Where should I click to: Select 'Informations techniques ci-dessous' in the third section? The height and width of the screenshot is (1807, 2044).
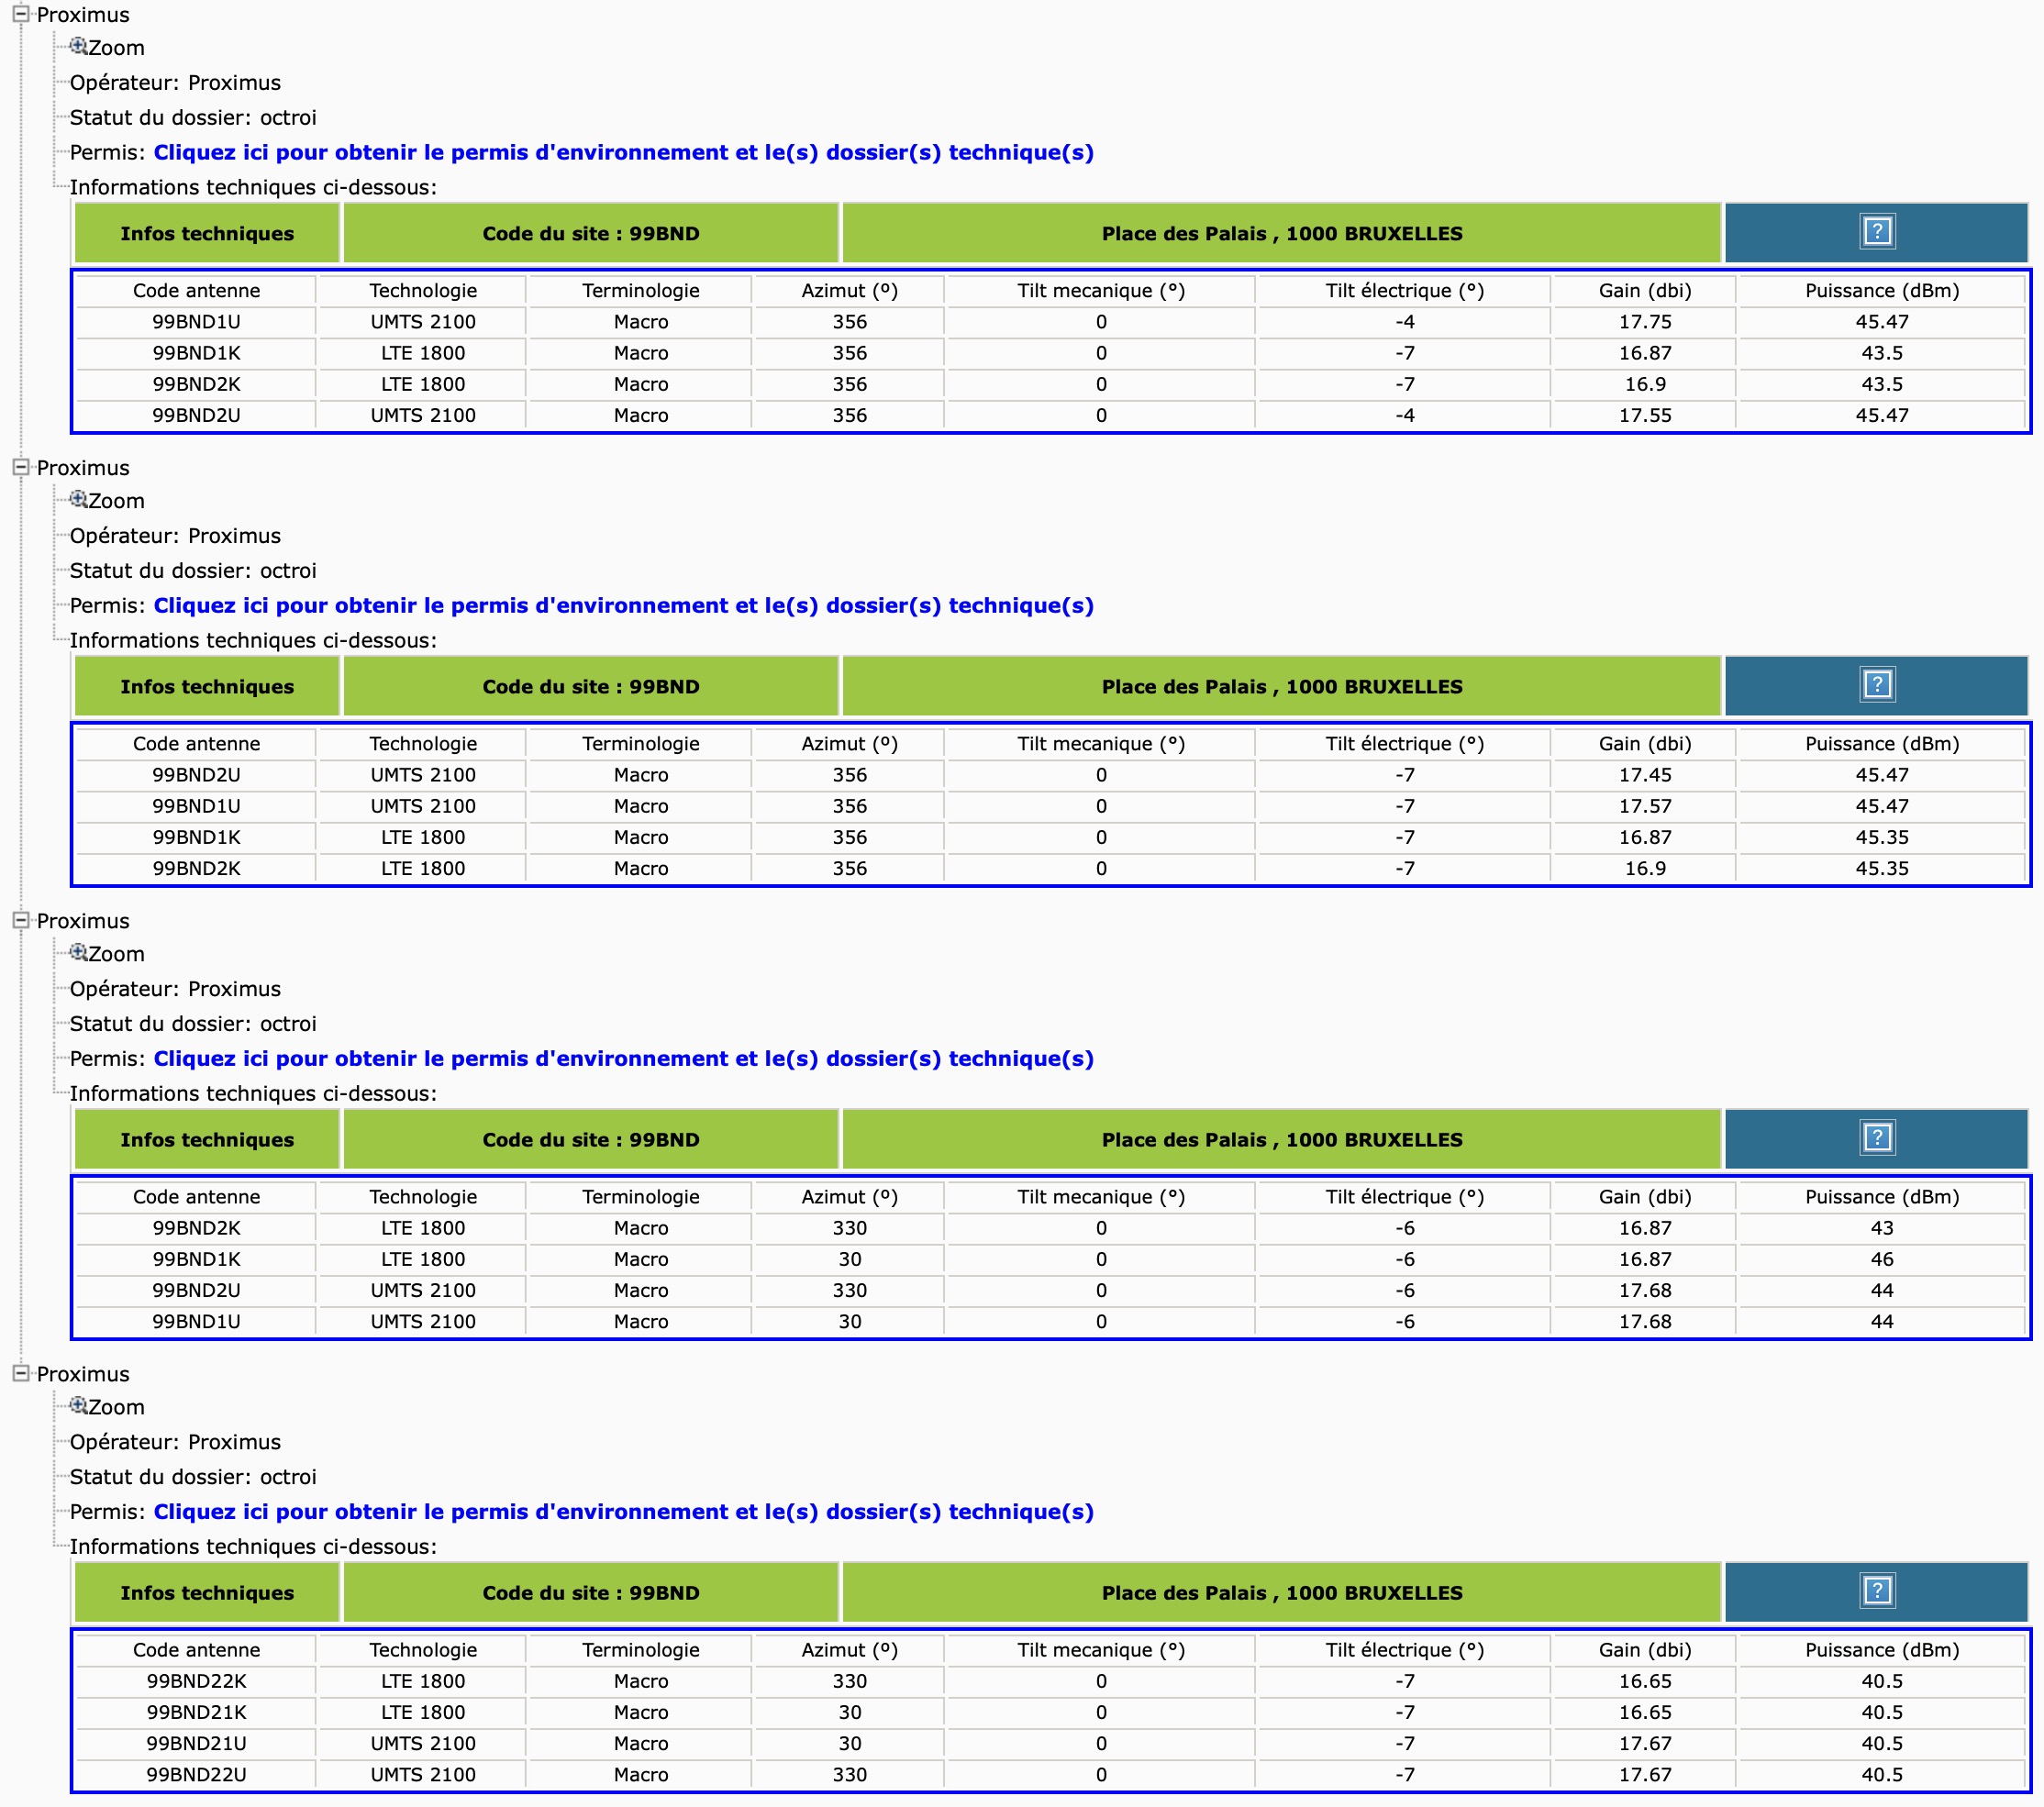tap(253, 1094)
